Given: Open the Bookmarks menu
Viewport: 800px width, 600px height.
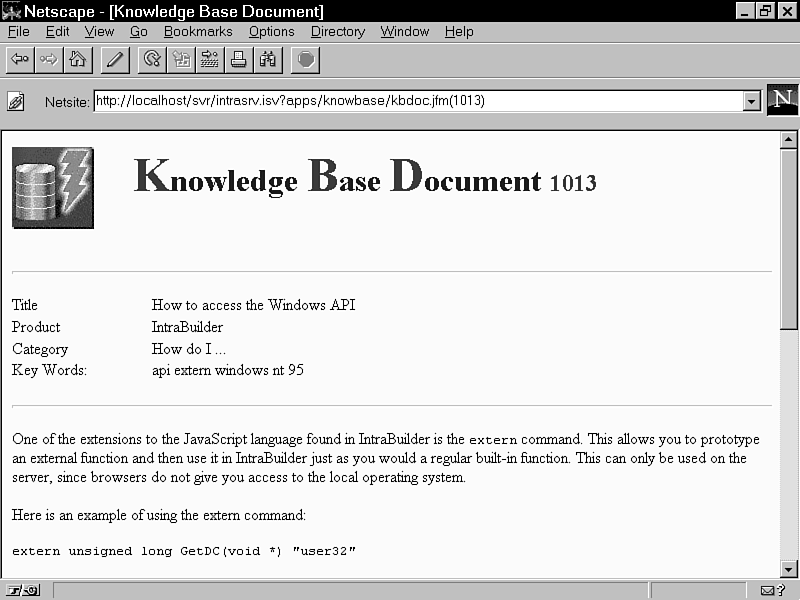Looking at the screenshot, I should (x=198, y=31).
